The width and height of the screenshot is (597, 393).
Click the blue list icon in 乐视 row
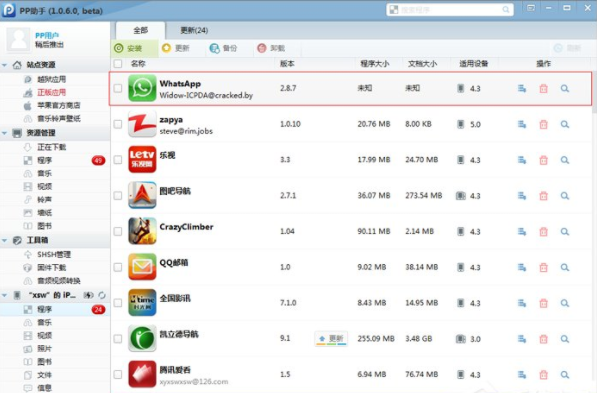coord(522,160)
